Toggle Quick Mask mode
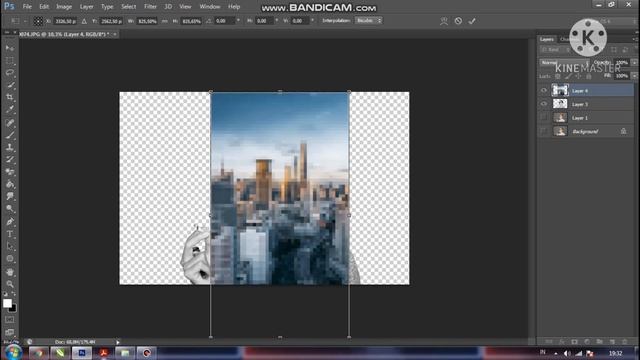The height and width of the screenshot is (360, 640). click(10, 320)
